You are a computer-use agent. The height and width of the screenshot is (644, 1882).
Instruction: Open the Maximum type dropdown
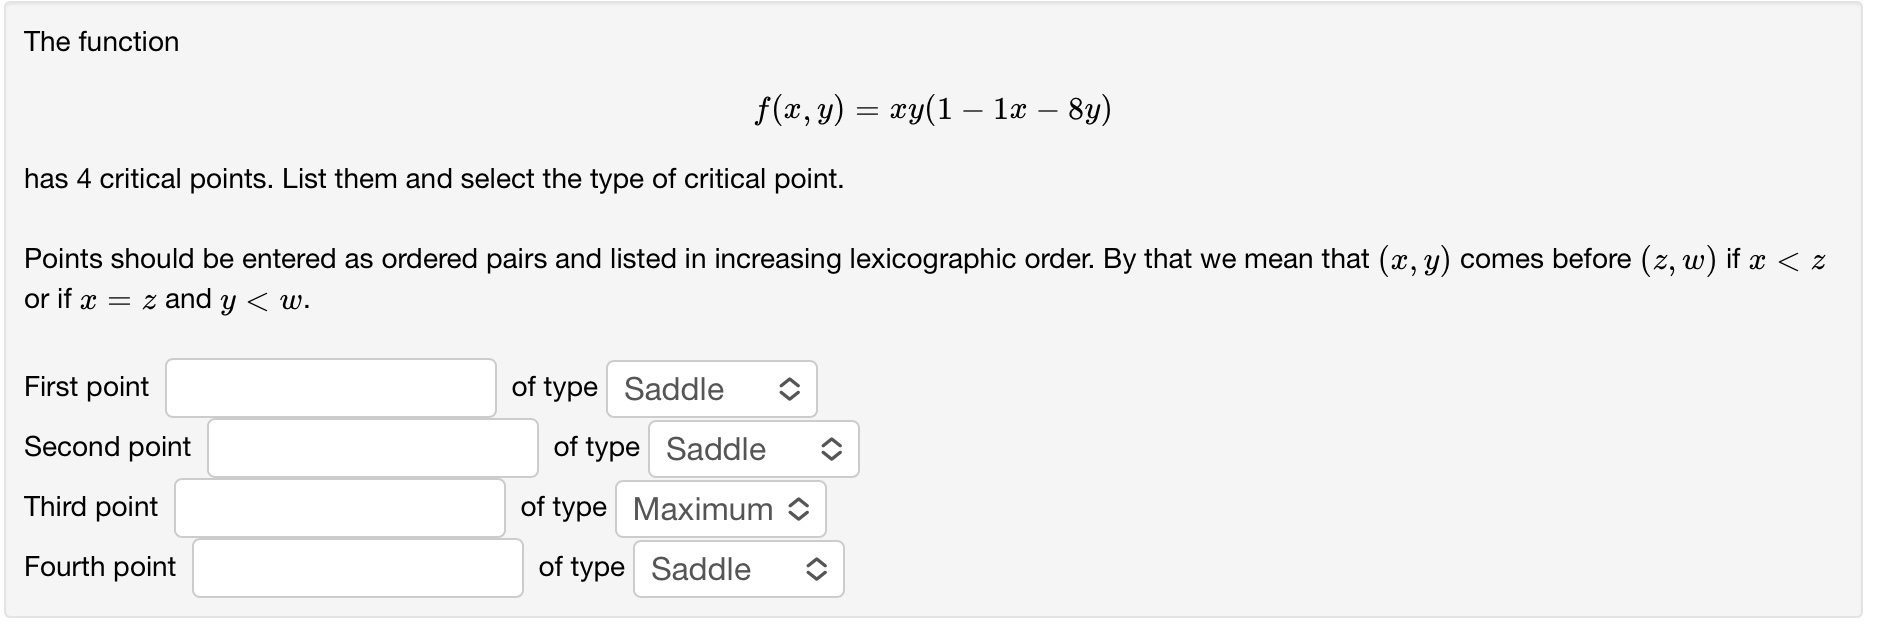pos(721,509)
